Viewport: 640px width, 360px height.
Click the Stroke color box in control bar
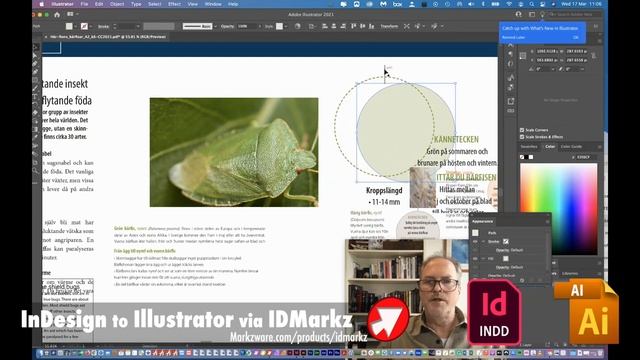[x=84, y=26]
